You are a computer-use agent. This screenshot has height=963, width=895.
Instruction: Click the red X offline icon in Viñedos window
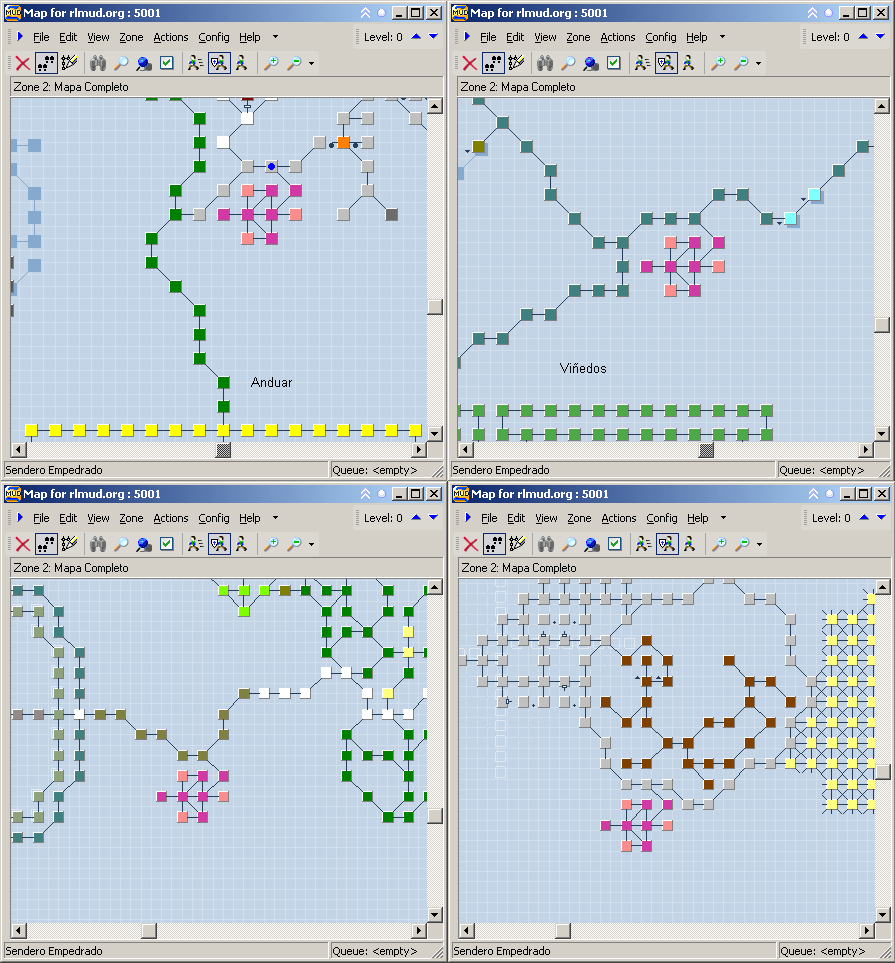[x=470, y=63]
